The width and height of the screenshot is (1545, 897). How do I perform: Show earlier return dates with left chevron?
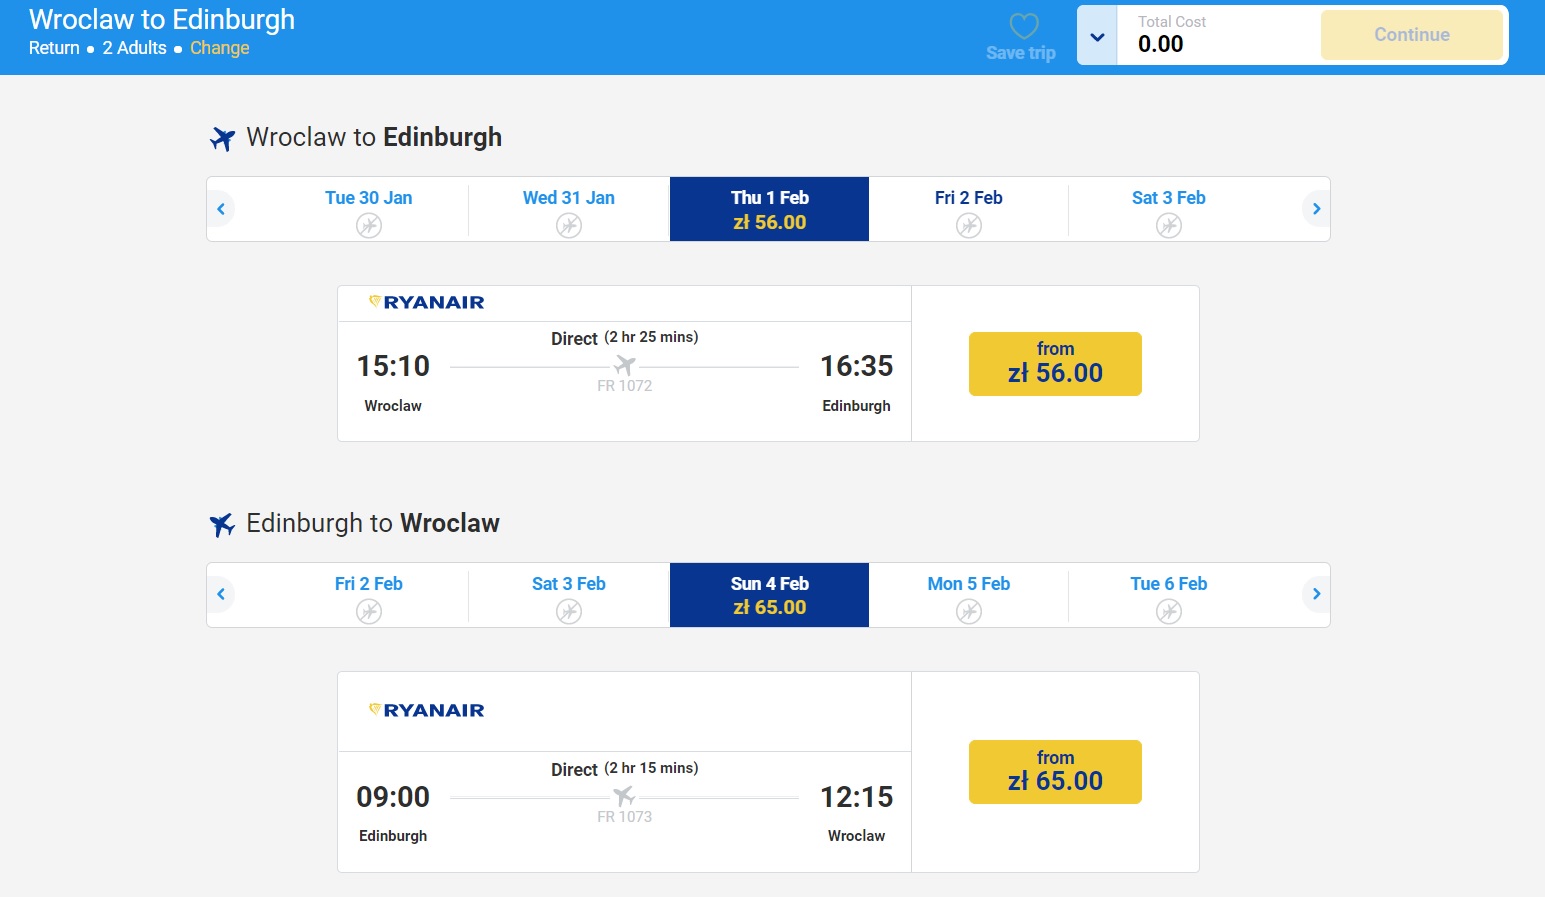[221, 594]
